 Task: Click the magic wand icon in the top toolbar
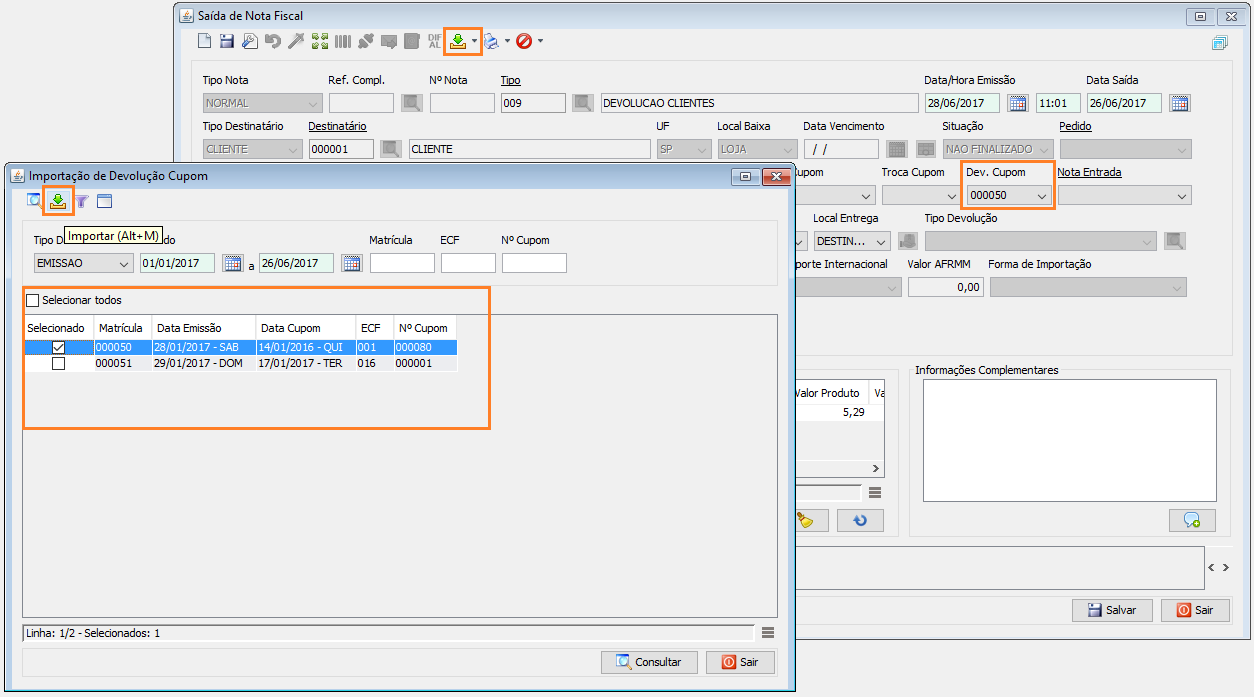296,41
